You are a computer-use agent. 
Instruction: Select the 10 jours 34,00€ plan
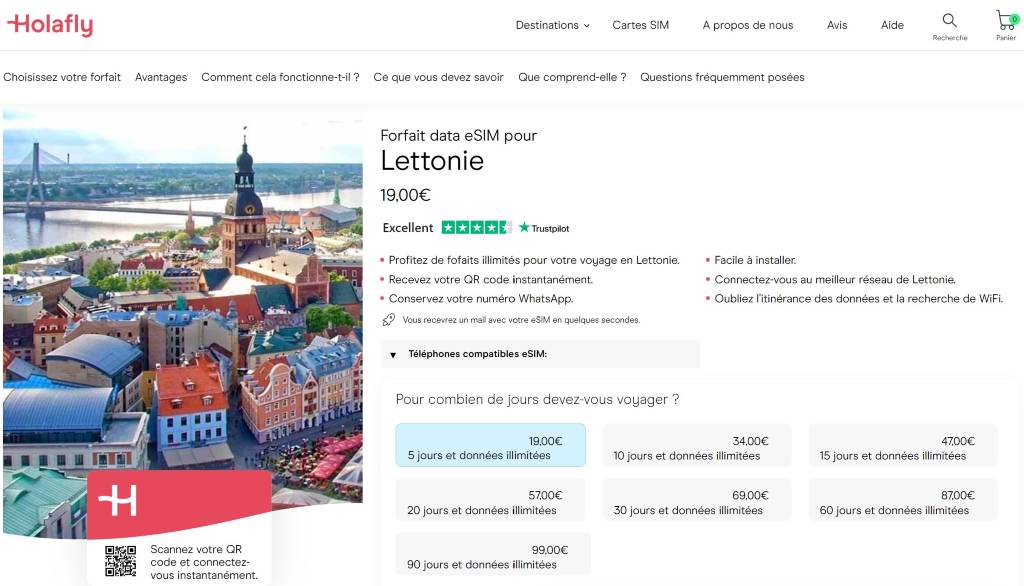697,446
